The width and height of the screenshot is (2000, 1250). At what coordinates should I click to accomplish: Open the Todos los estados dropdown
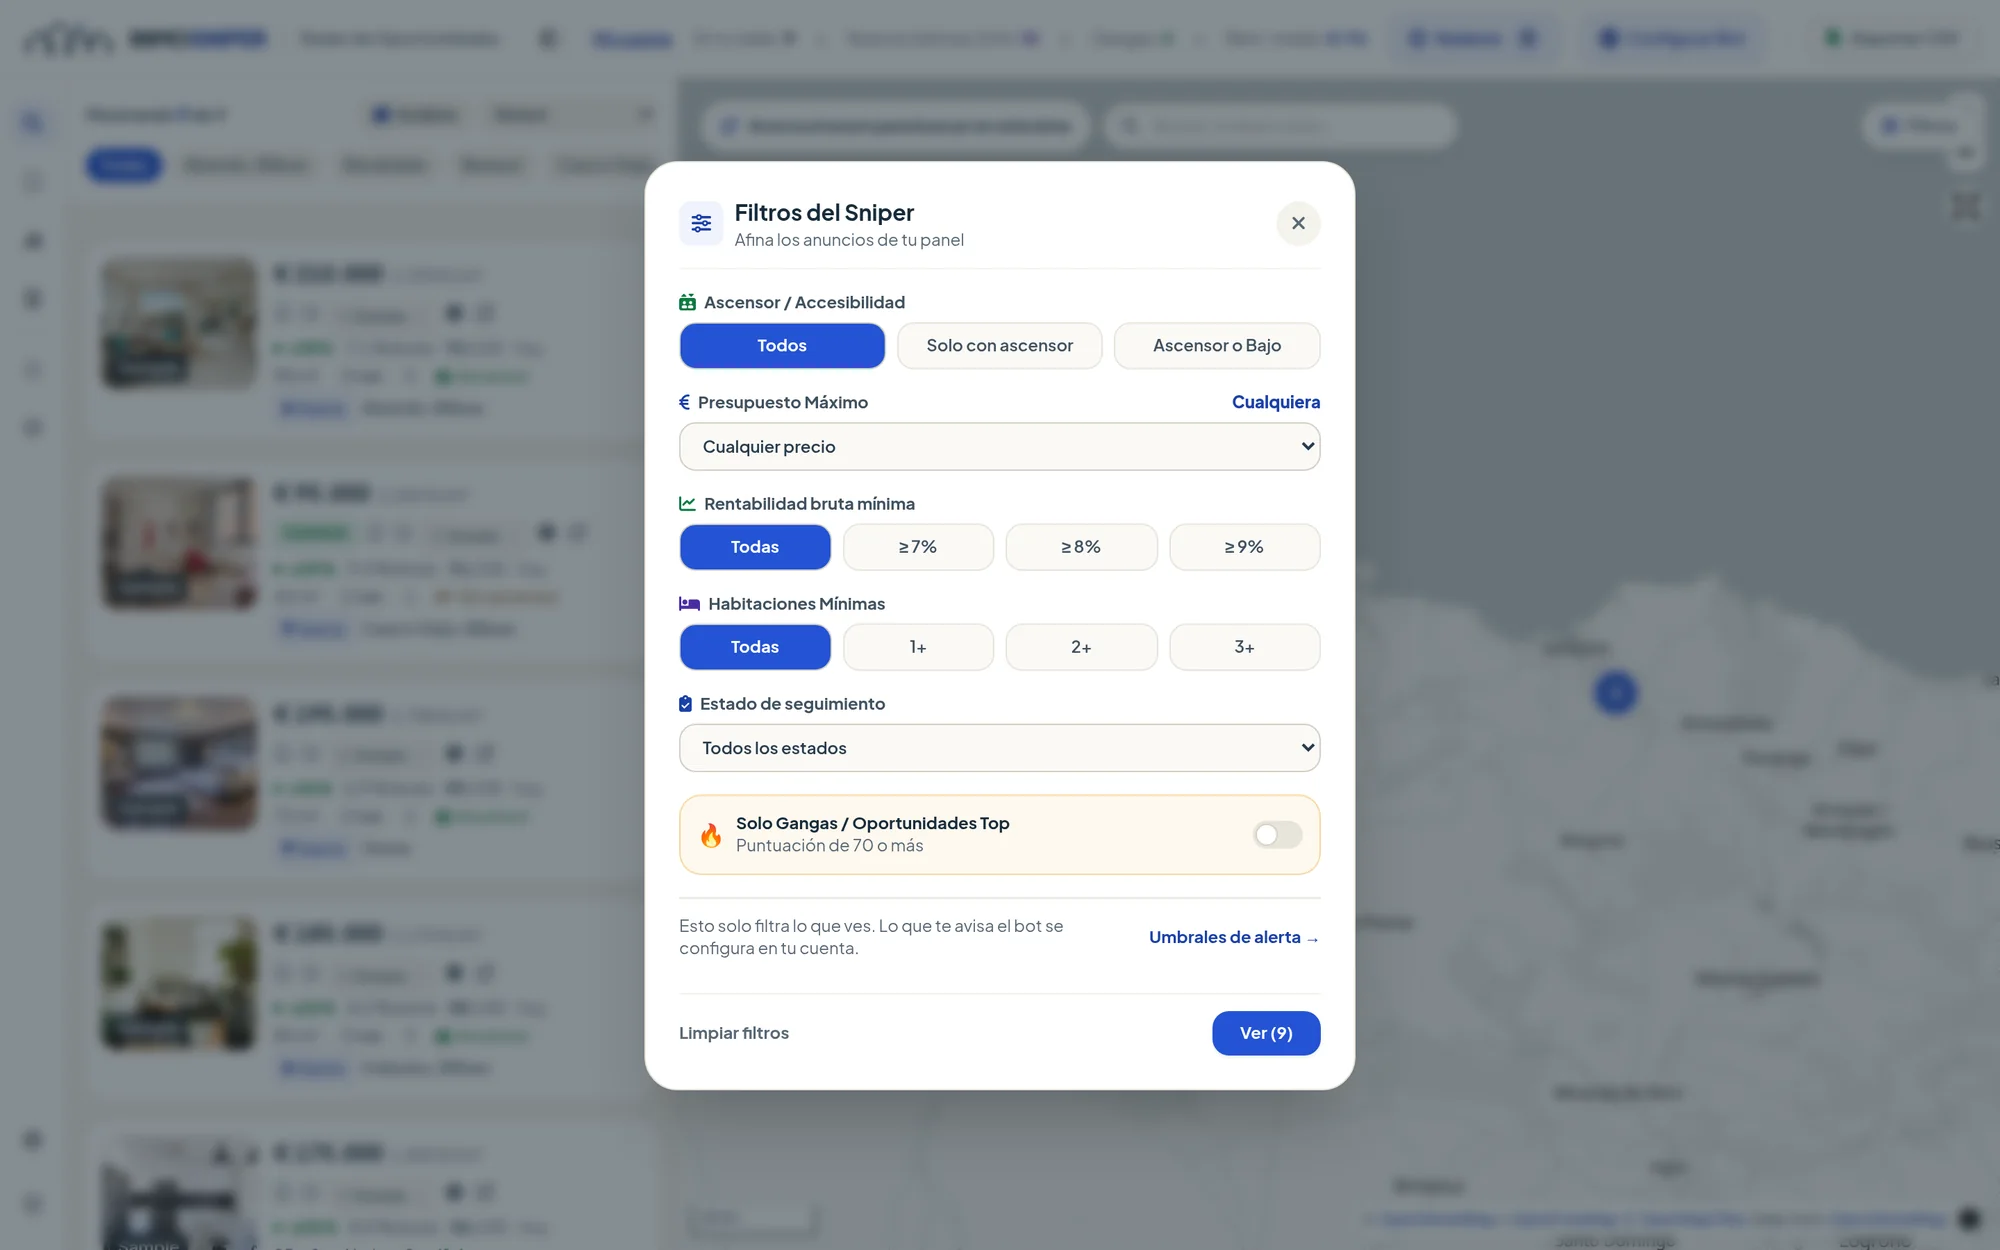click(x=1000, y=748)
